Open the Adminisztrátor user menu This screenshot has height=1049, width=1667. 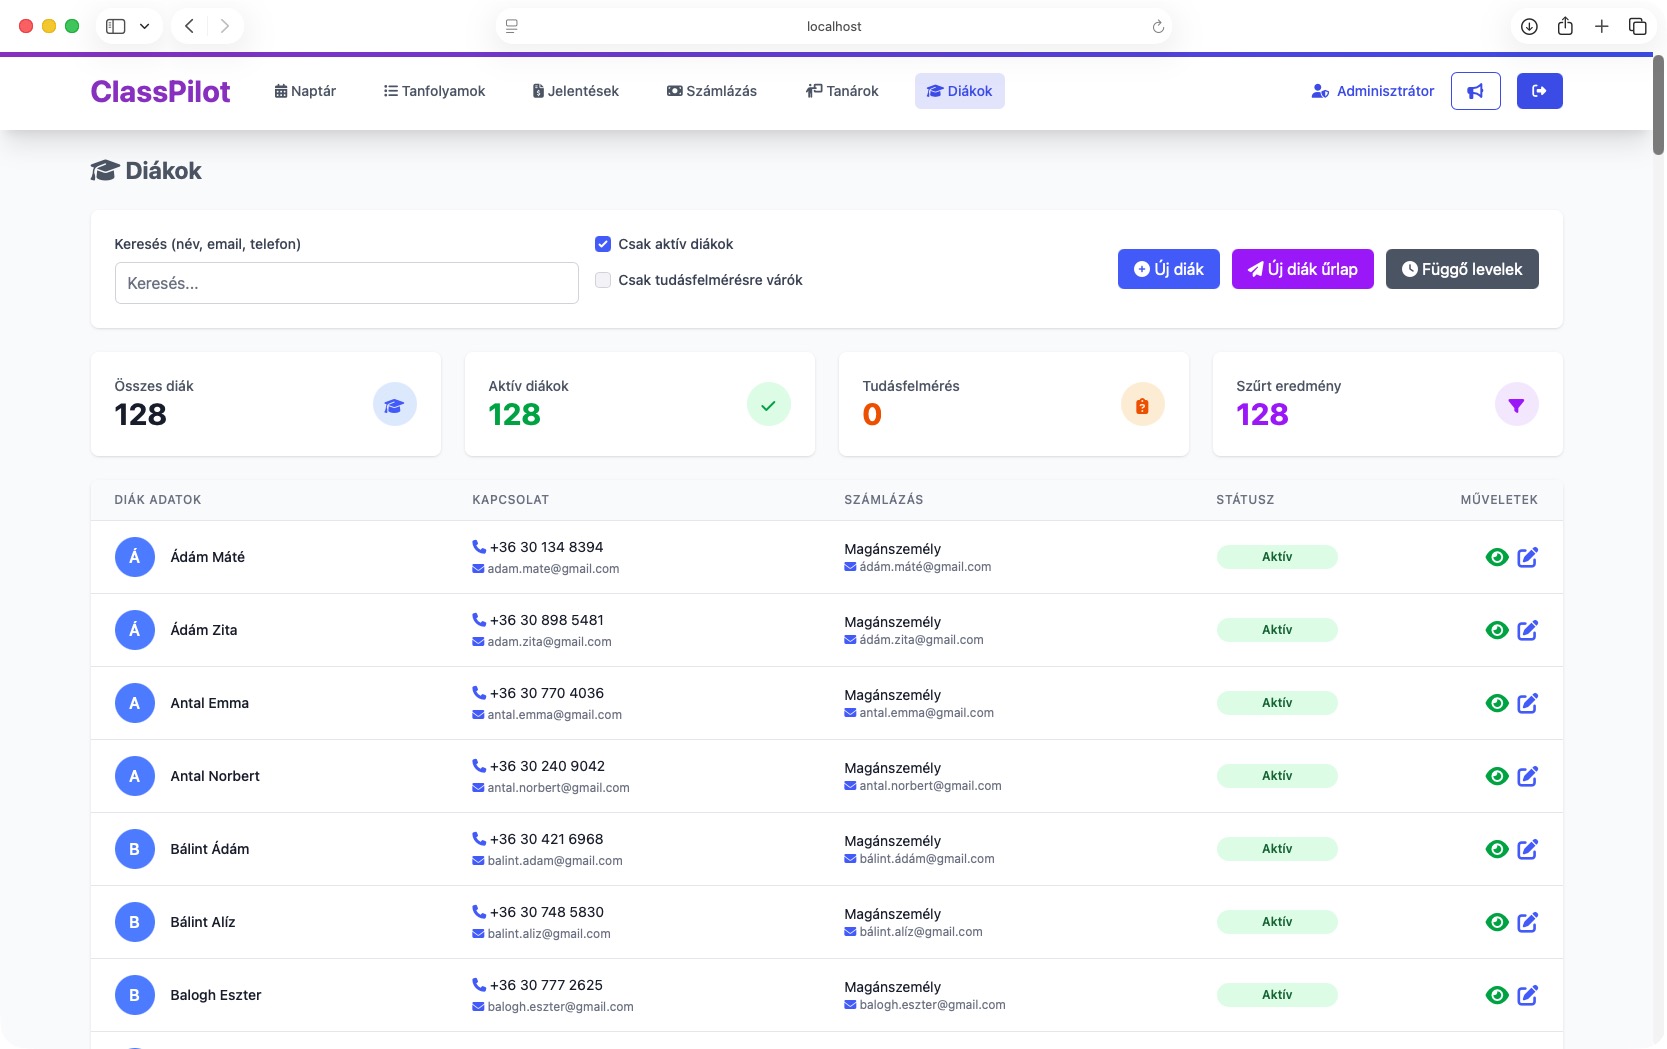1372,91
